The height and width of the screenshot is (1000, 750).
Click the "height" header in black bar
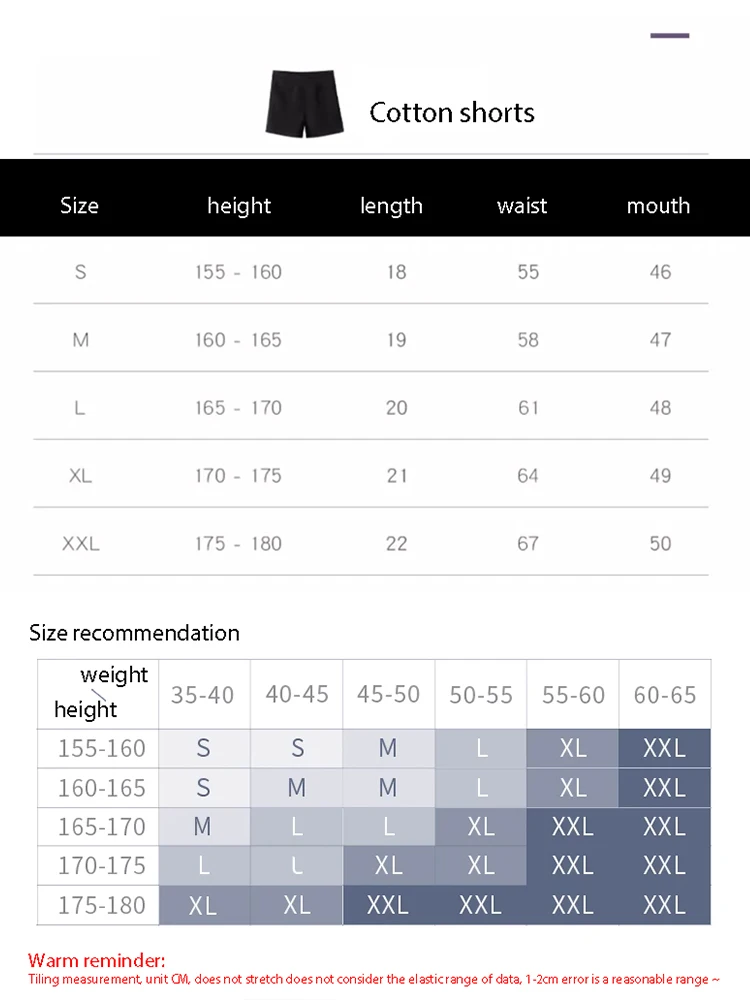[239, 206]
